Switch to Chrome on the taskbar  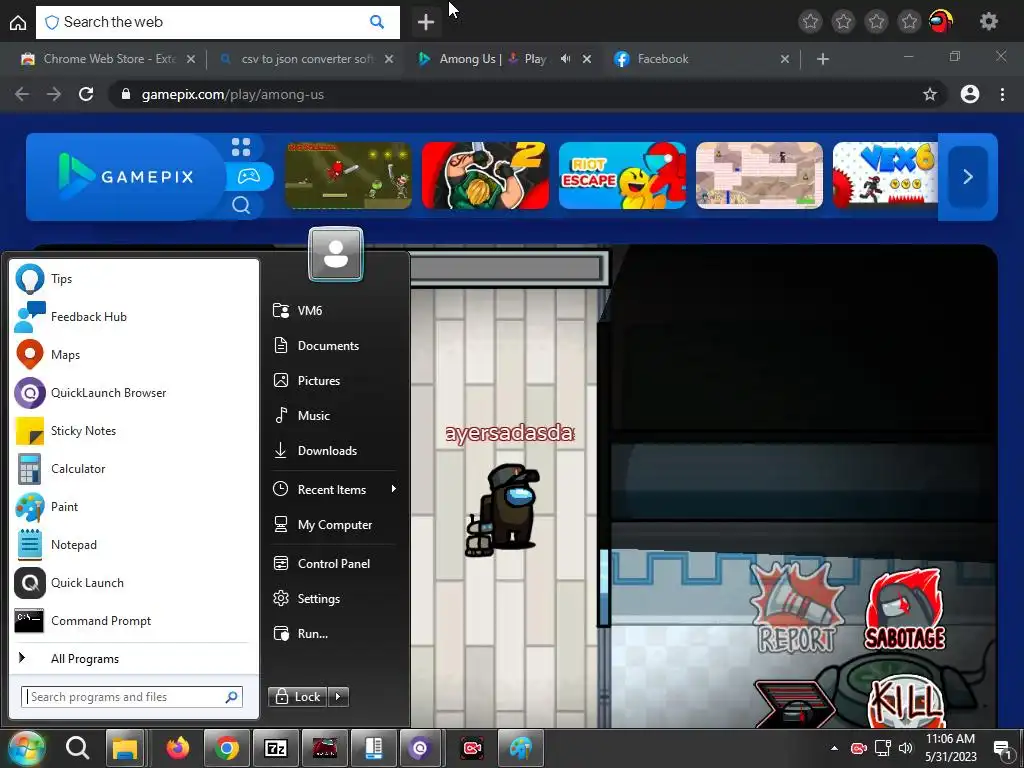pos(227,748)
